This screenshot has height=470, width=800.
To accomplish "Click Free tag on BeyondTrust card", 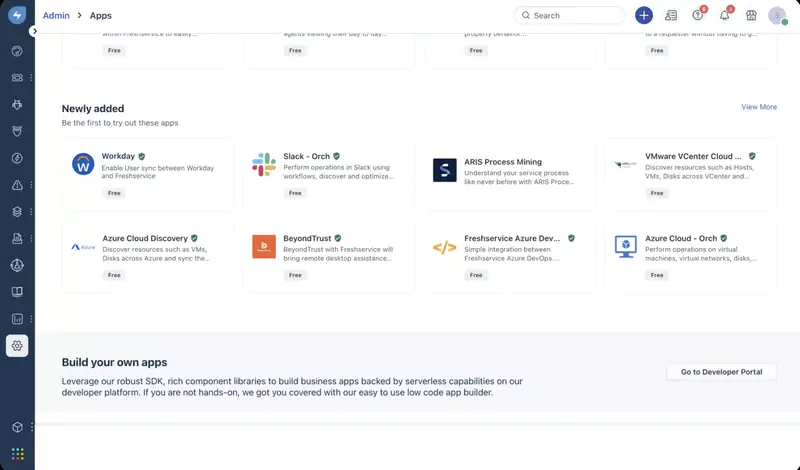I will tap(295, 275).
